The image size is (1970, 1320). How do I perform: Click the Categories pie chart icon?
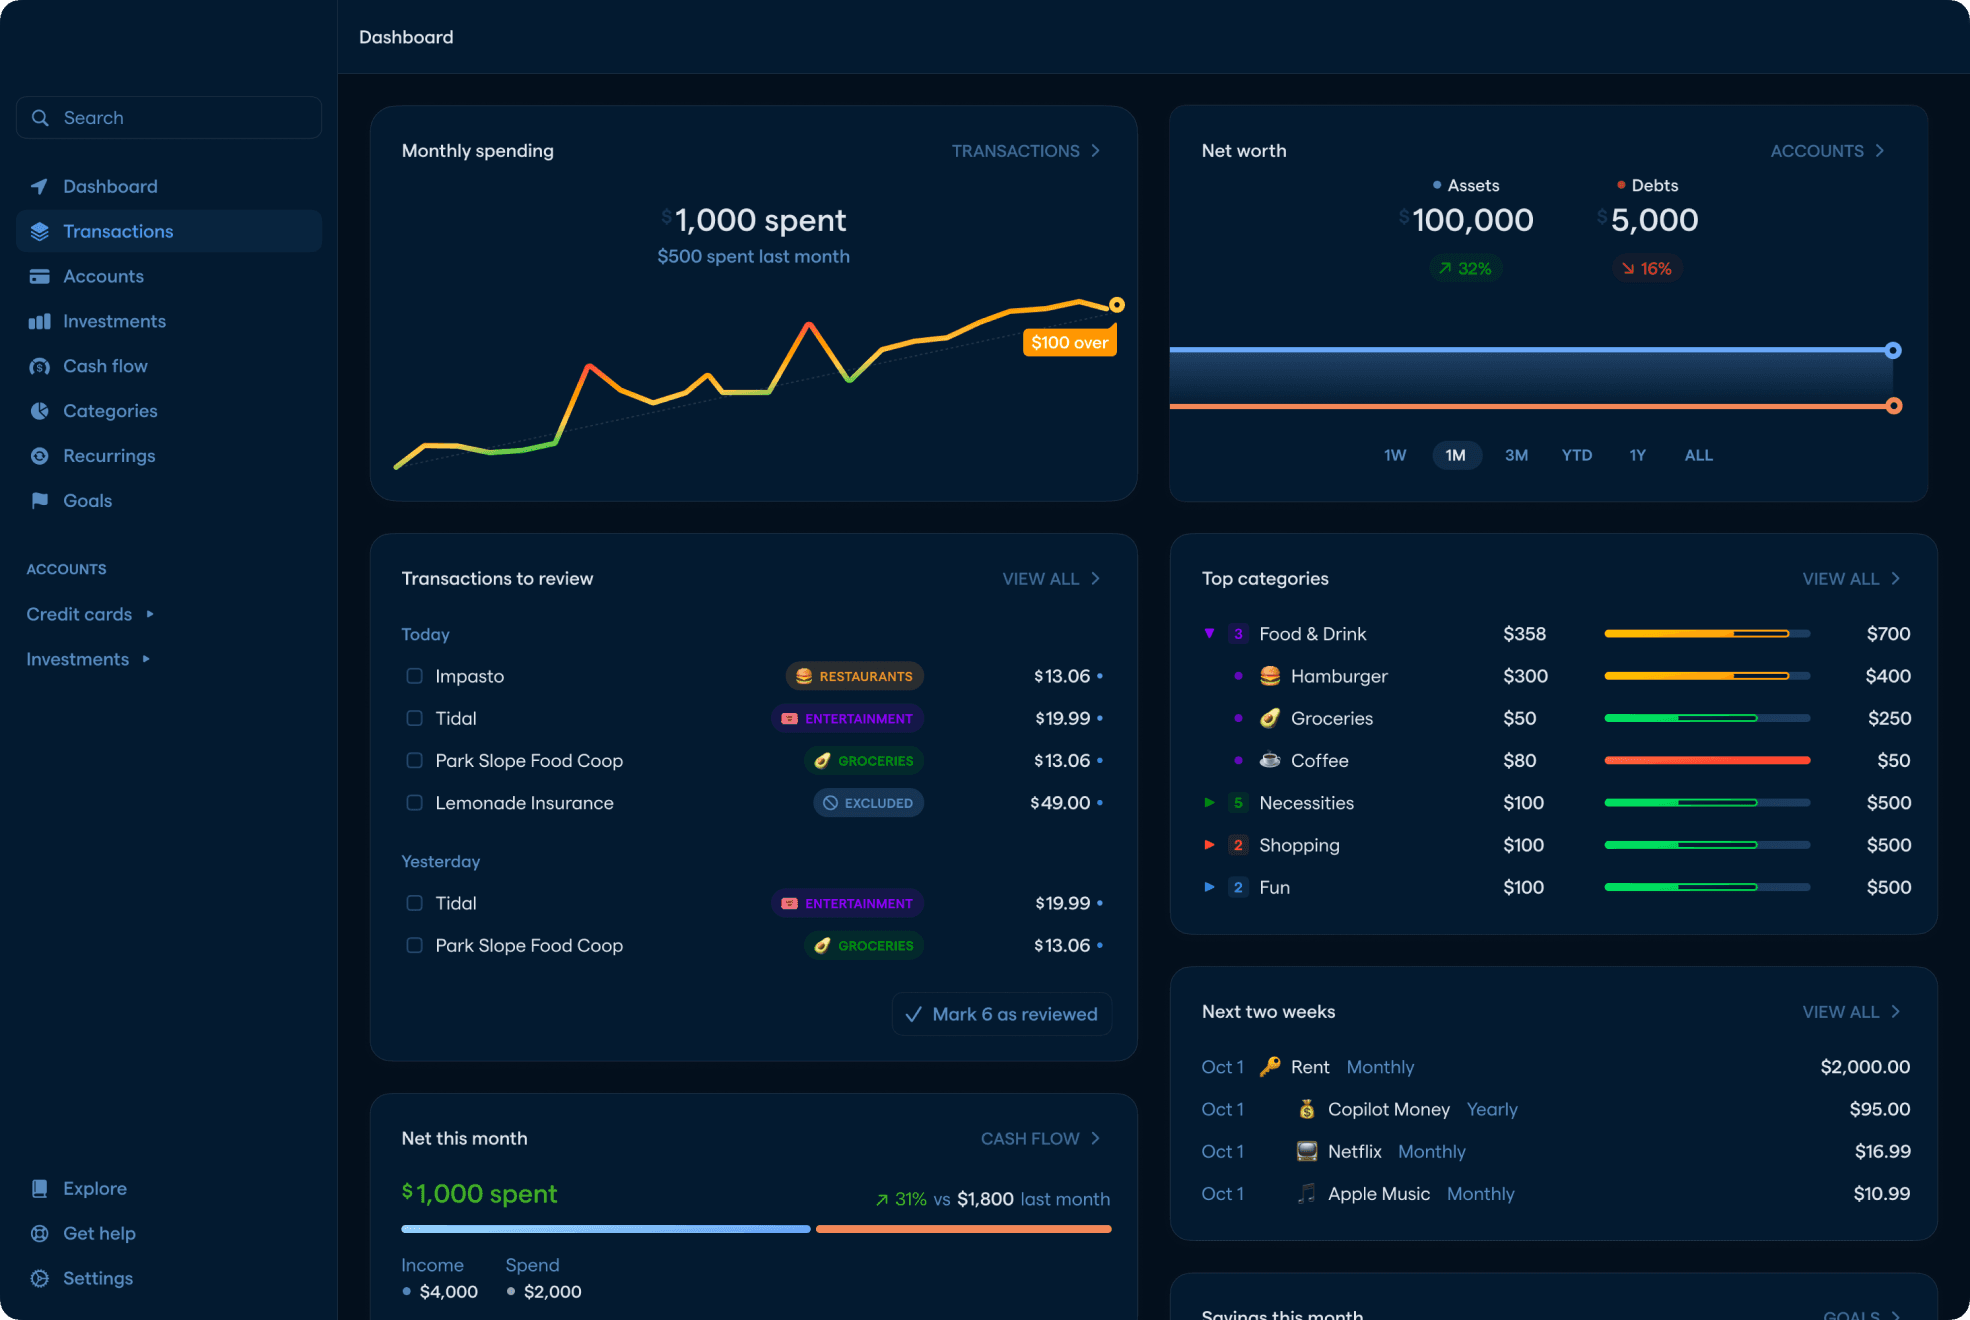[x=39, y=411]
